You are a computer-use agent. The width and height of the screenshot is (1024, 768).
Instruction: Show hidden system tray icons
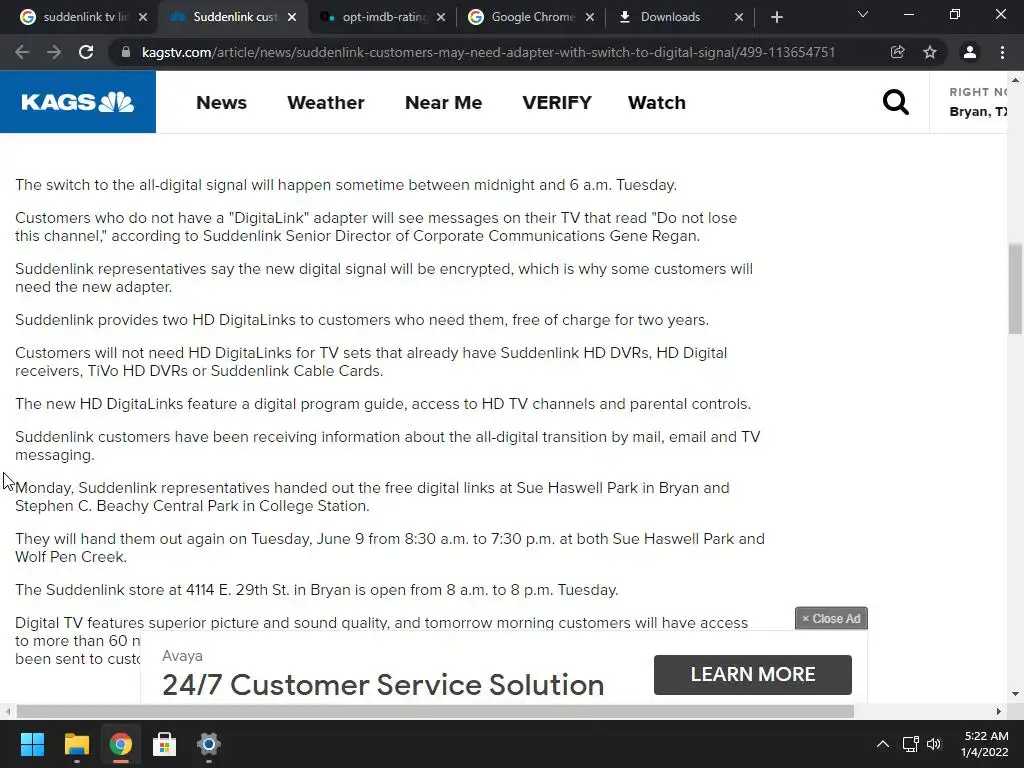point(882,744)
